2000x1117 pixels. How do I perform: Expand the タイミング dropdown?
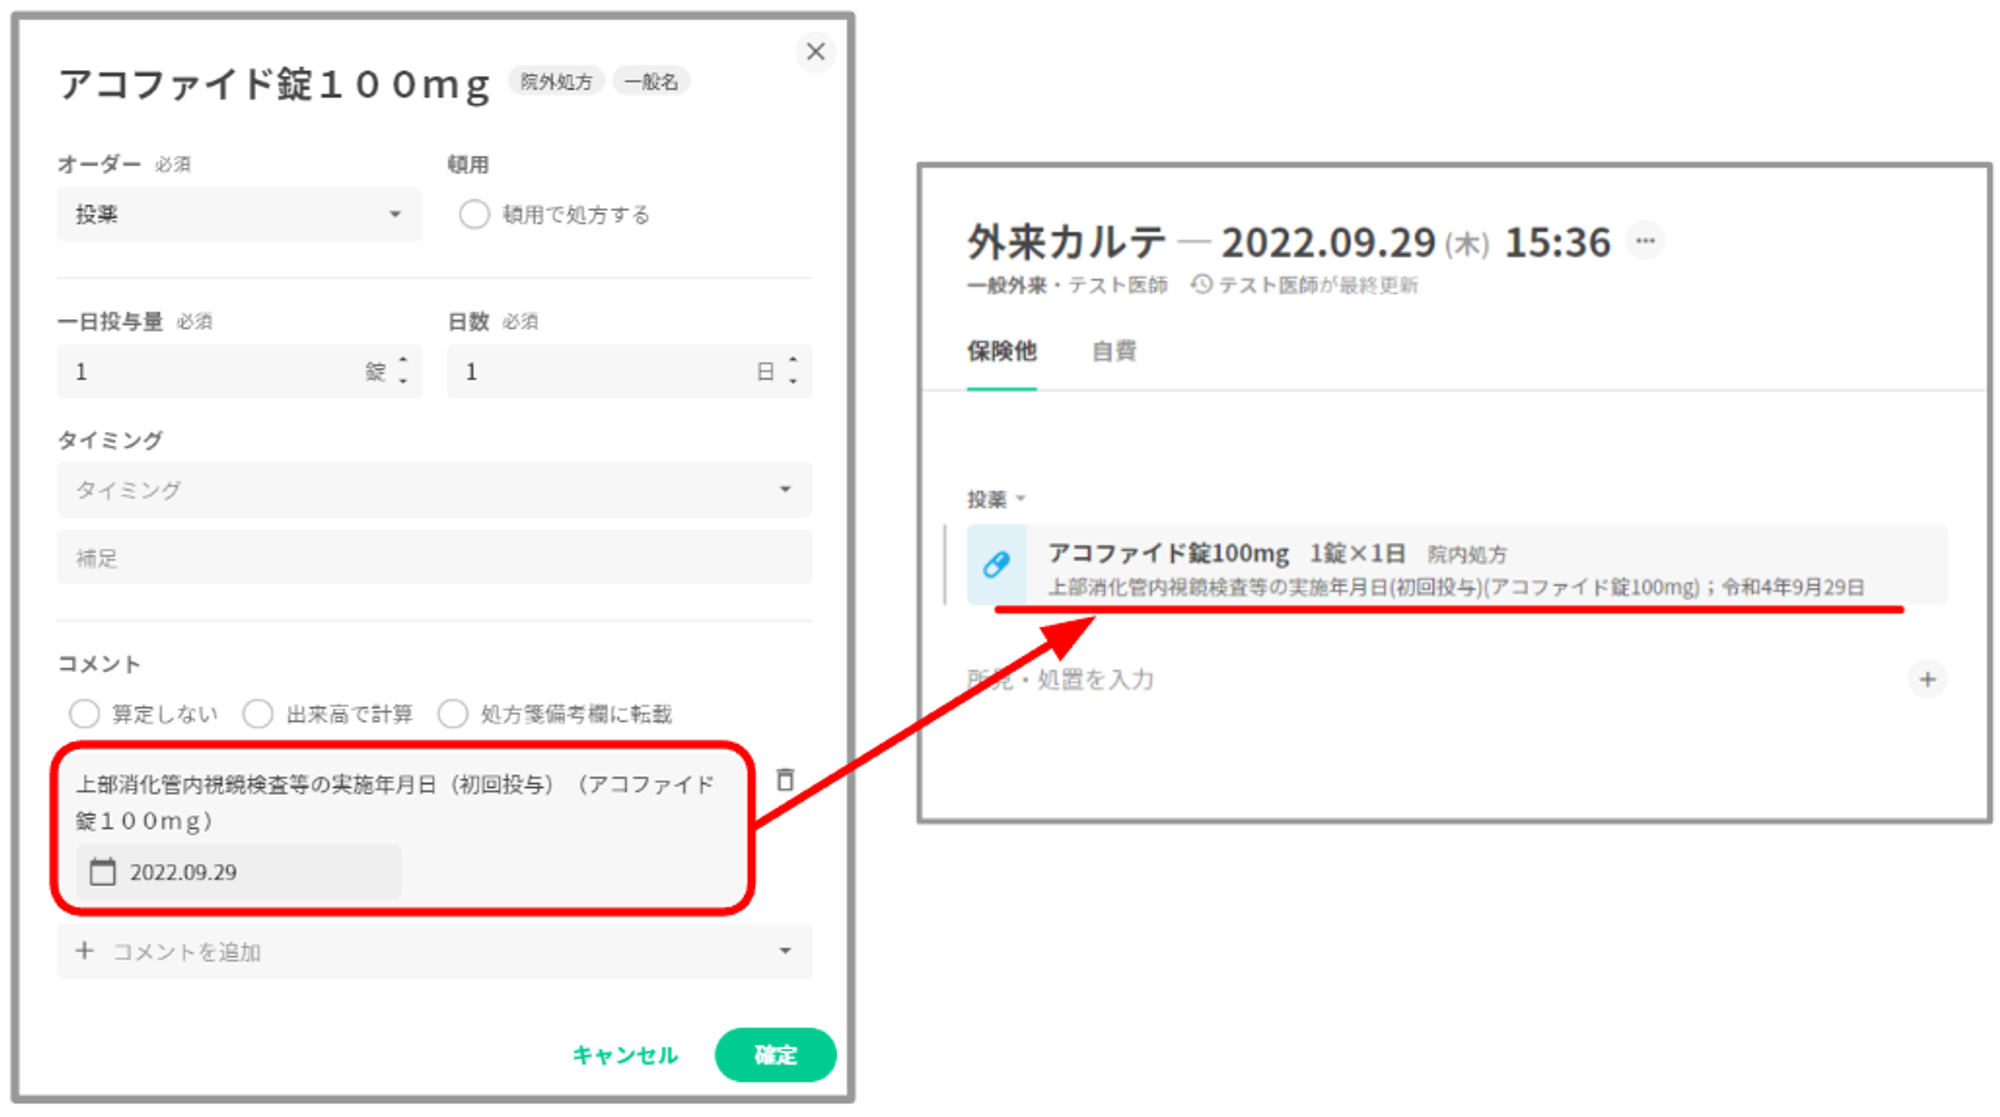click(434, 490)
